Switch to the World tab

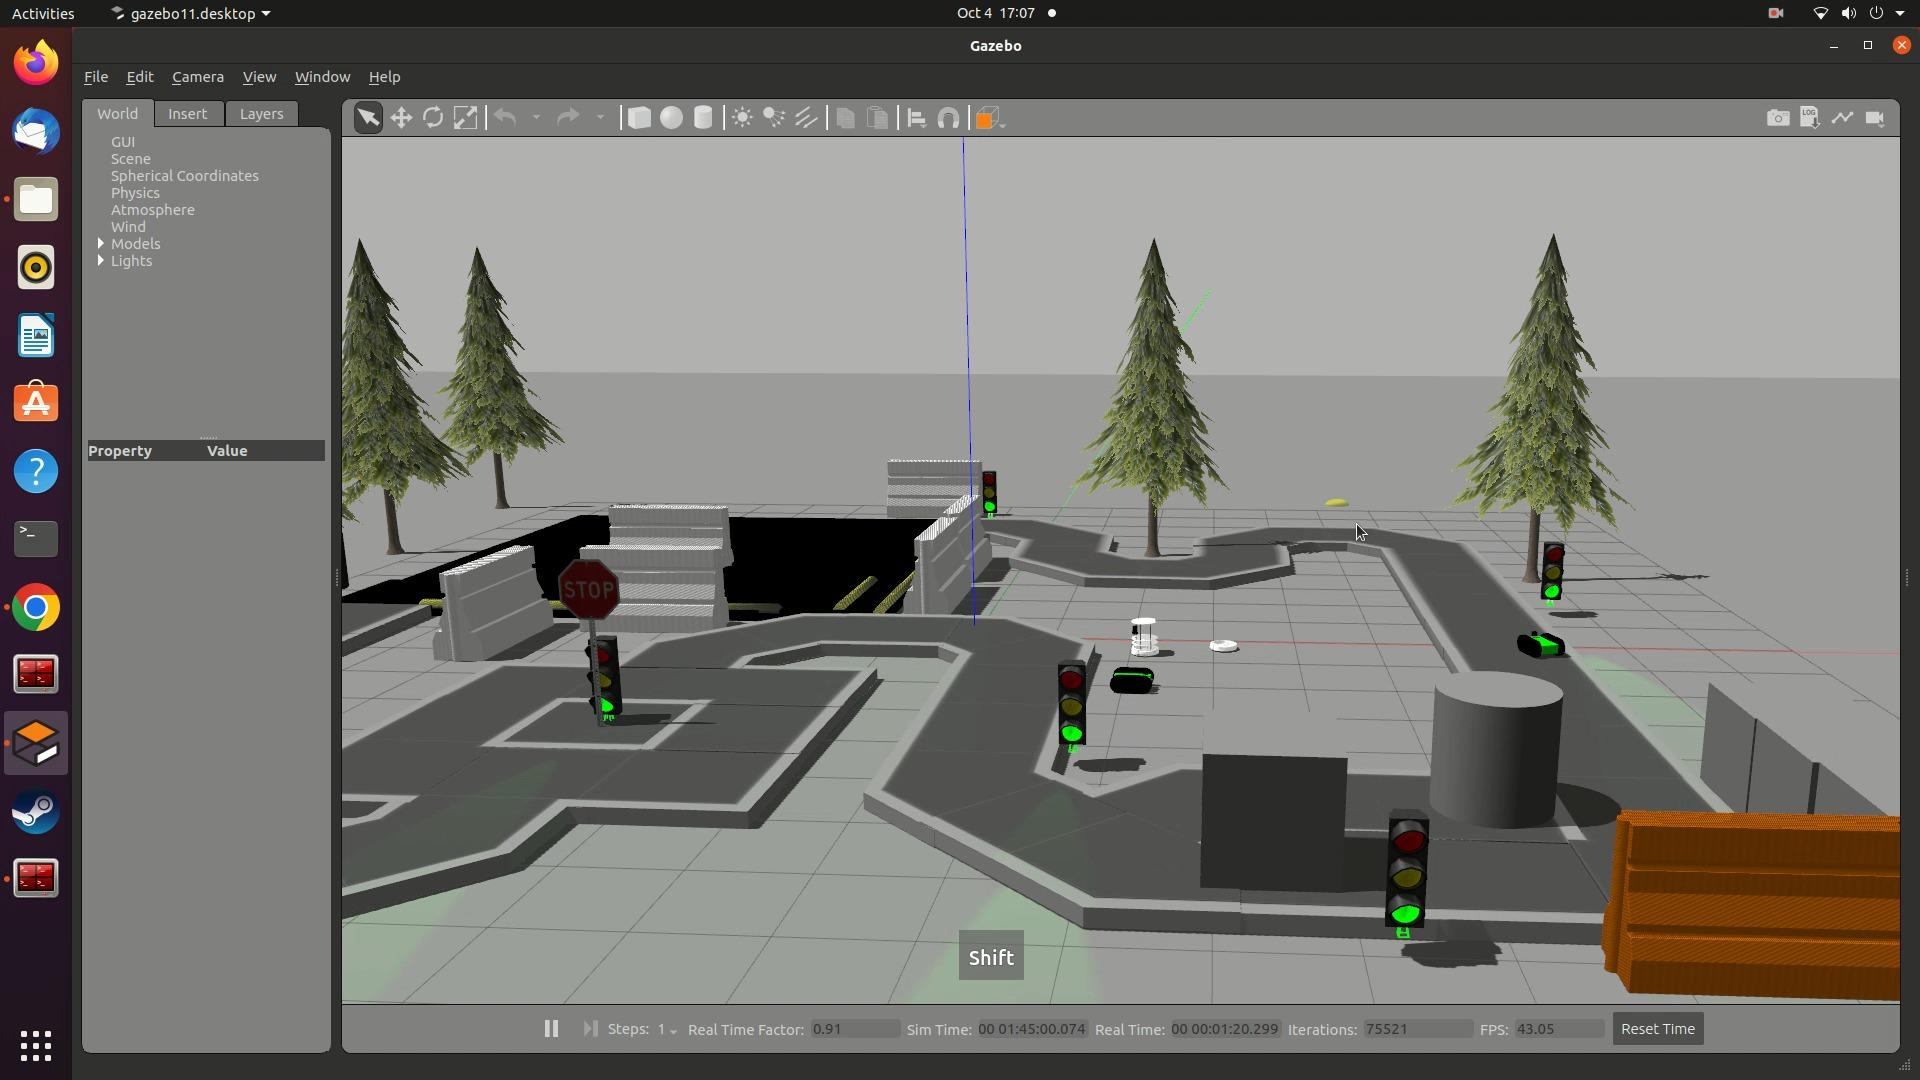[x=117, y=113]
